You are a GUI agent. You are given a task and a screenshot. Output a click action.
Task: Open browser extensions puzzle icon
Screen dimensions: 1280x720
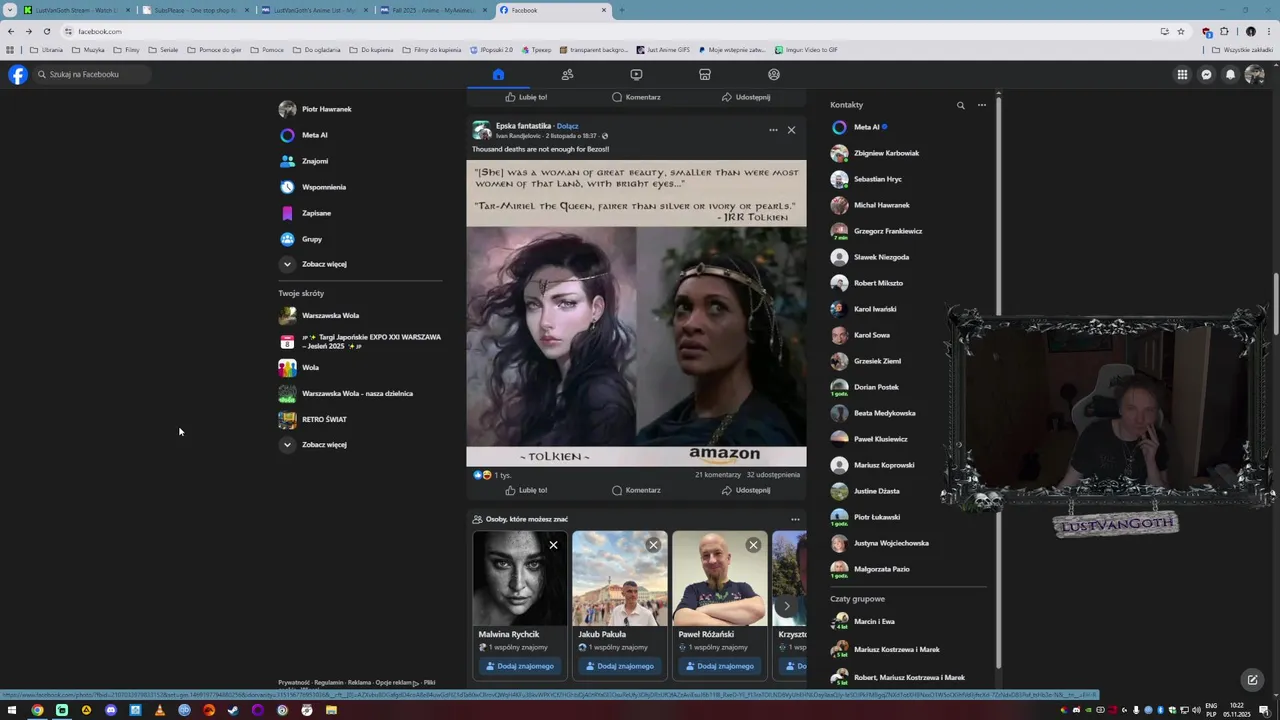(x=1224, y=31)
